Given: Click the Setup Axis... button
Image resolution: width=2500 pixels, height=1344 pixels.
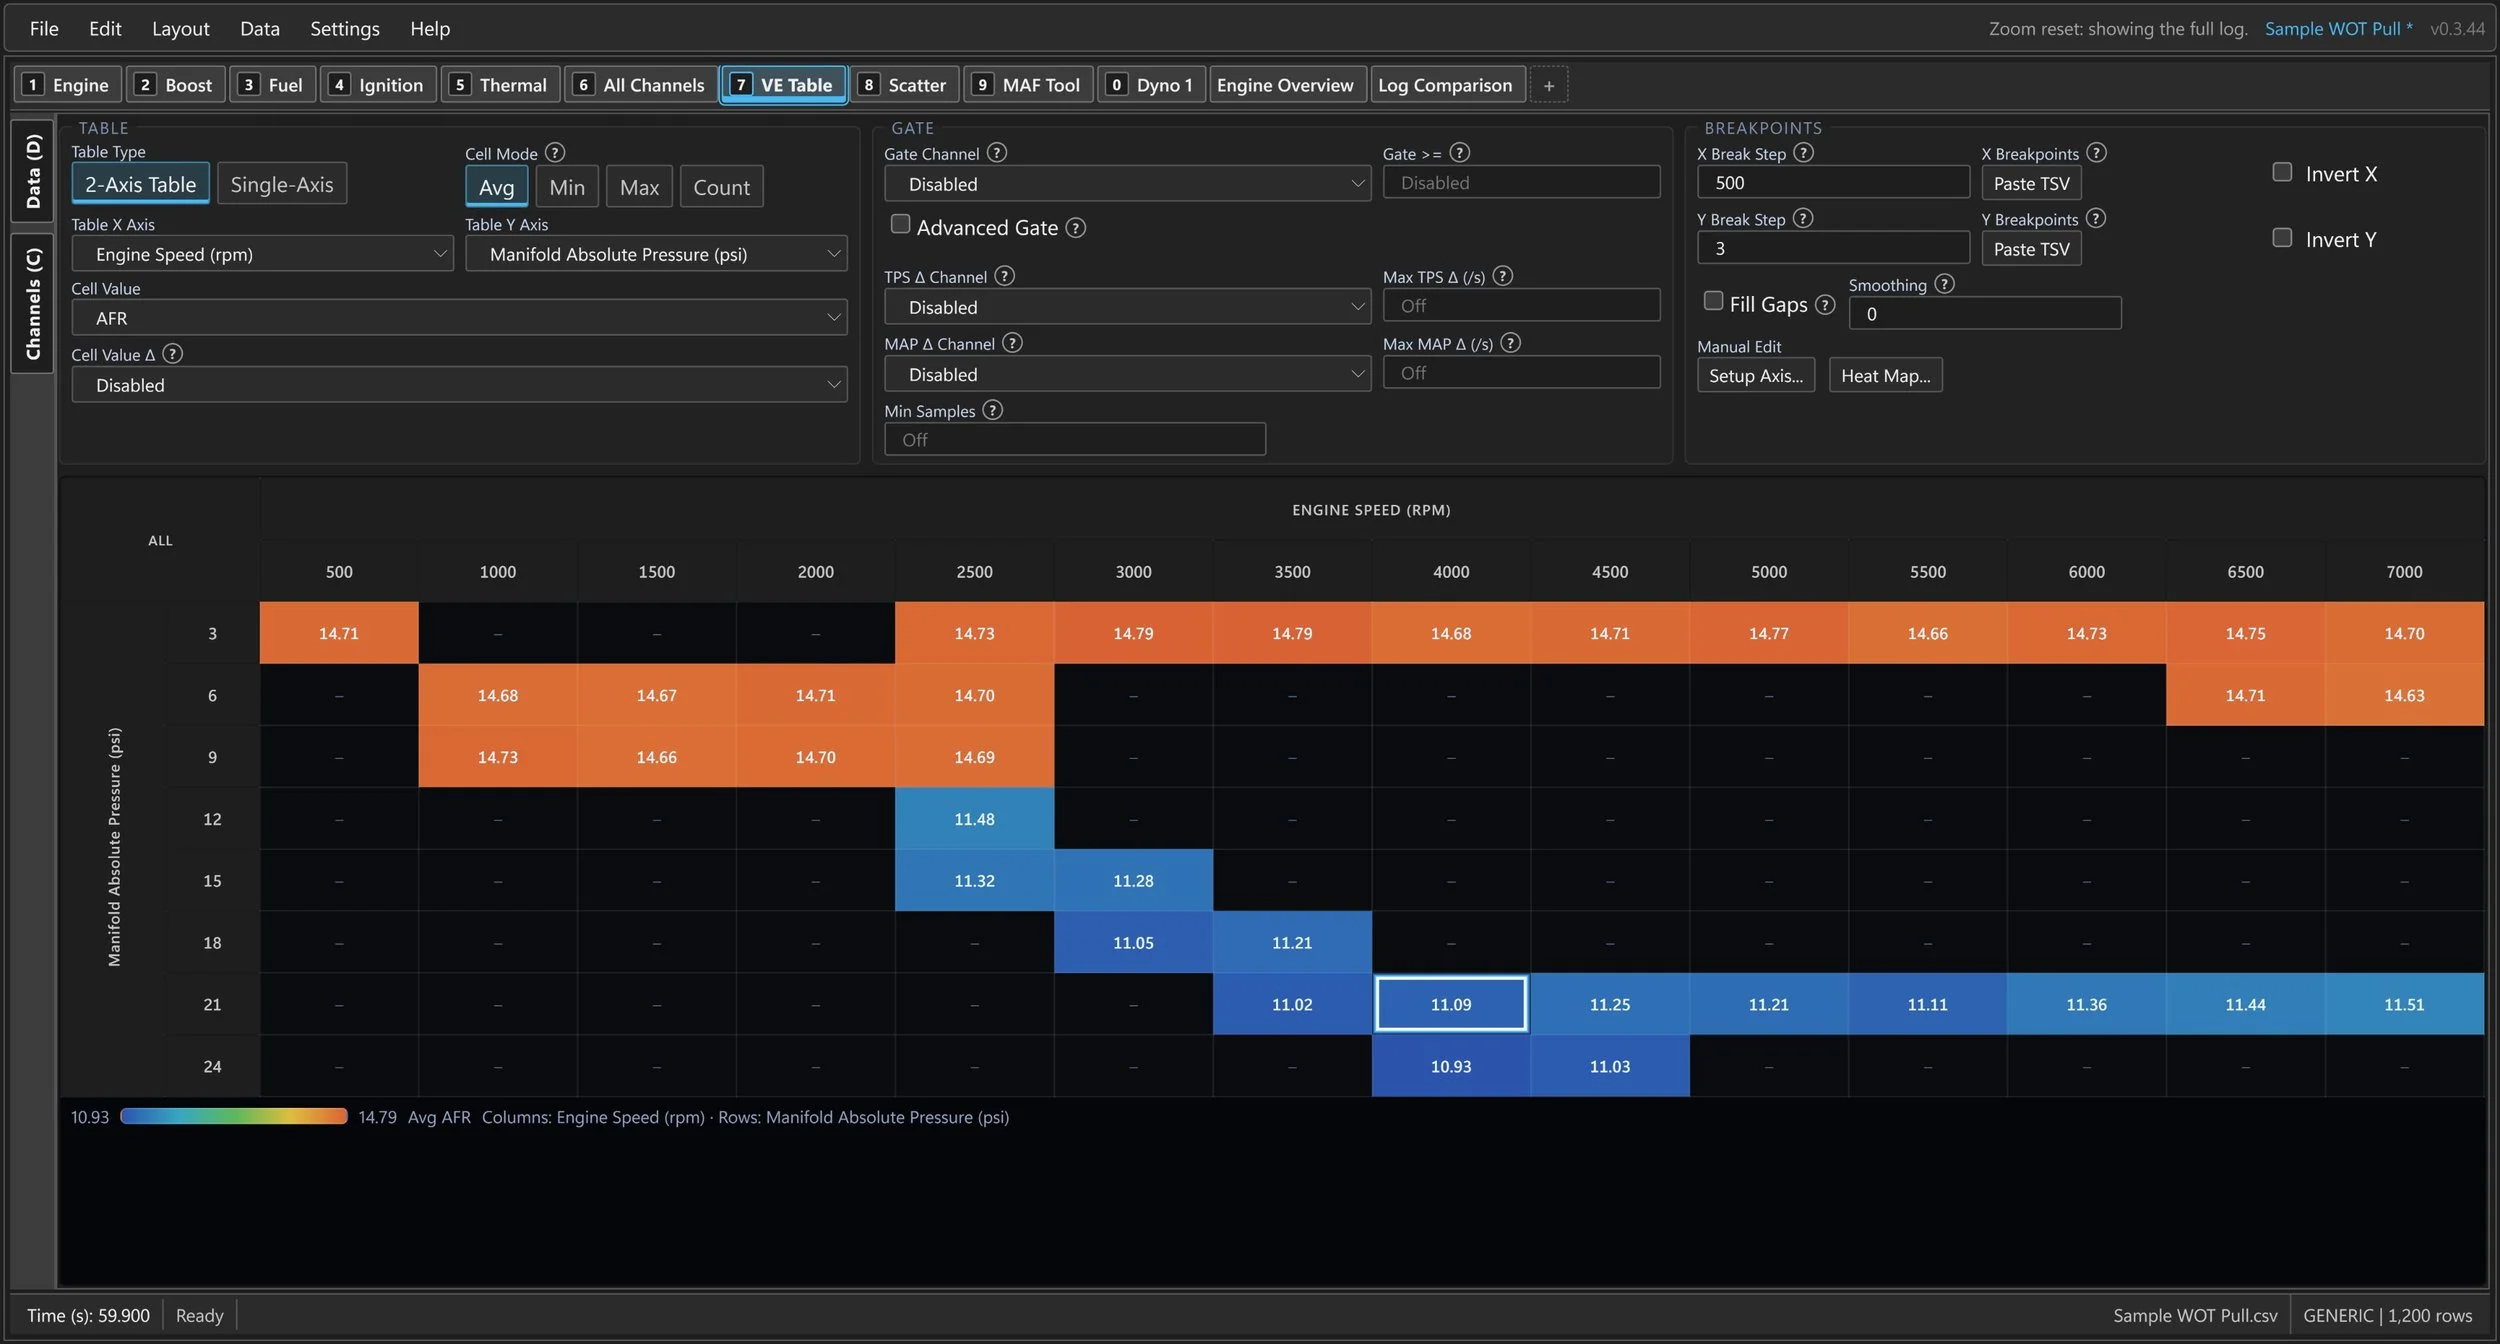Looking at the screenshot, I should click(x=1756, y=375).
